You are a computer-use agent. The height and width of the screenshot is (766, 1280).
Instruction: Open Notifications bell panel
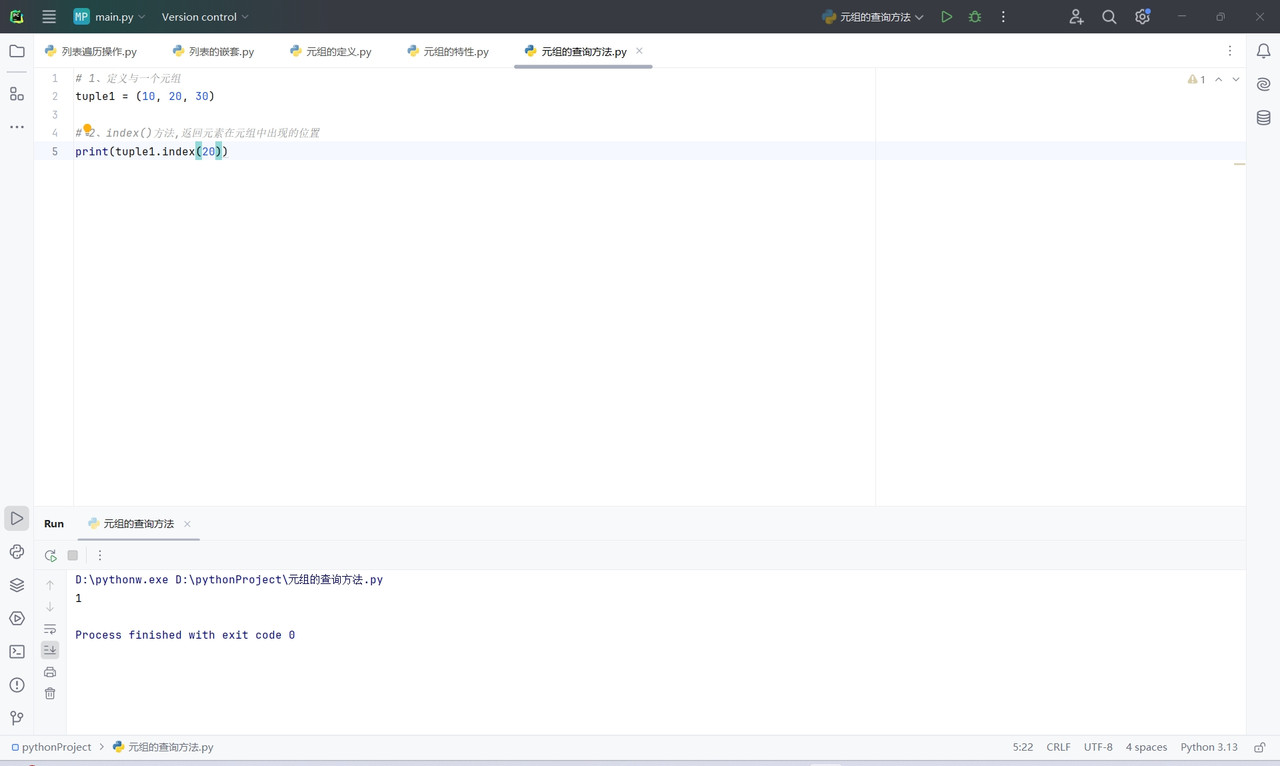point(1264,51)
